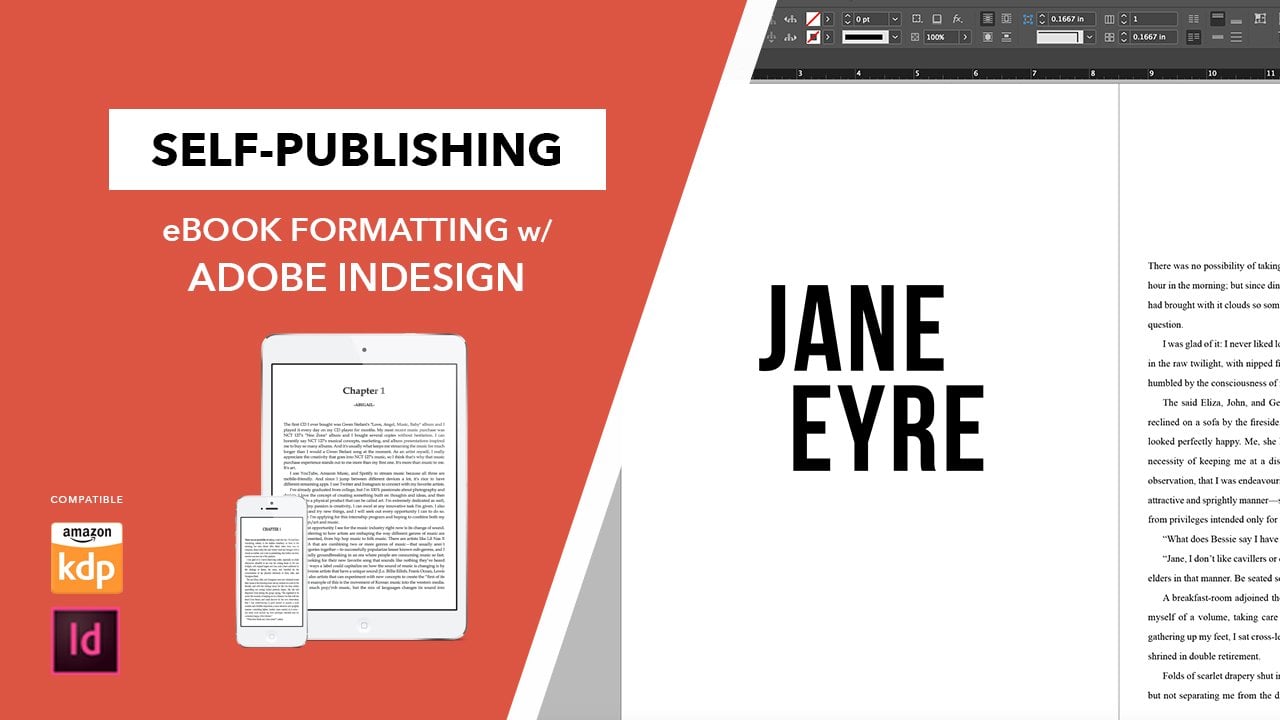Click the corner options icon beside 0.1667 in
Screen dimensions: 1280x720
[1028, 19]
